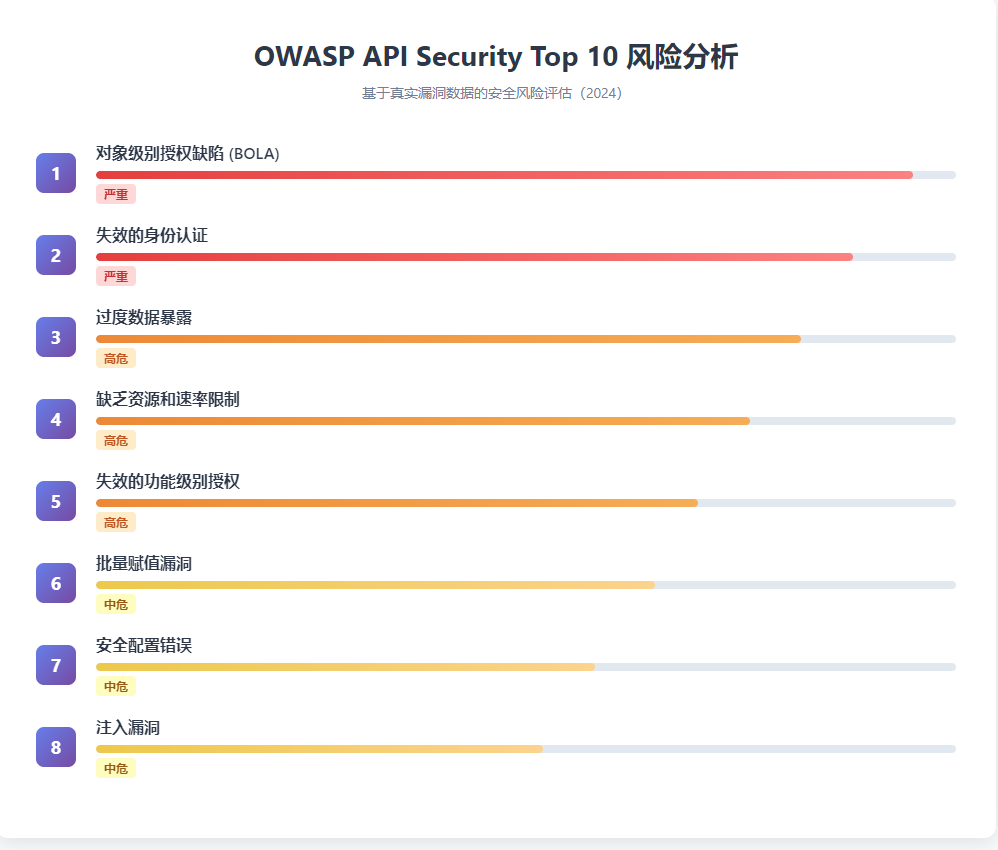Click the number 1 rank badge
Image resolution: width=998 pixels, height=850 pixels.
click(x=56, y=173)
